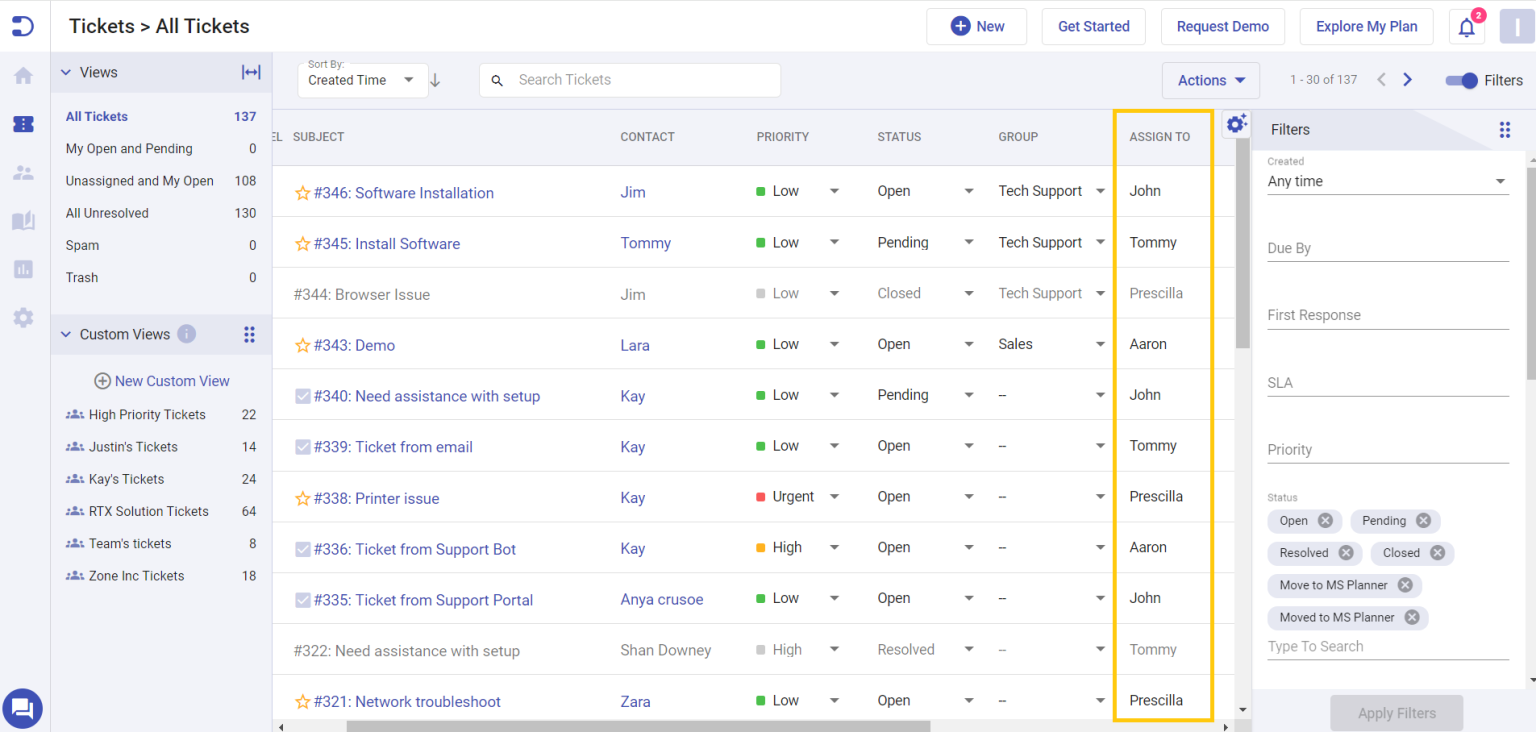Open the Home icon in left sidebar

pos(22,74)
